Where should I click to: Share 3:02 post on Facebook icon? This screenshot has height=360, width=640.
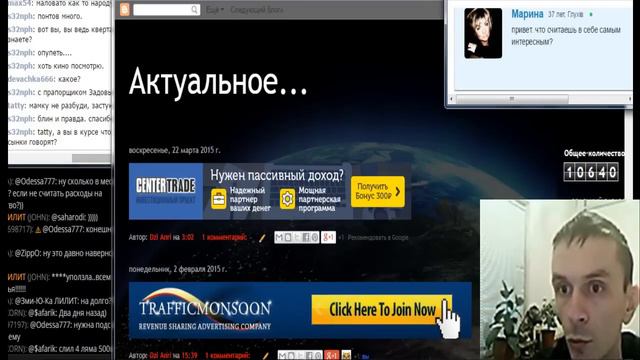coord(305,237)
